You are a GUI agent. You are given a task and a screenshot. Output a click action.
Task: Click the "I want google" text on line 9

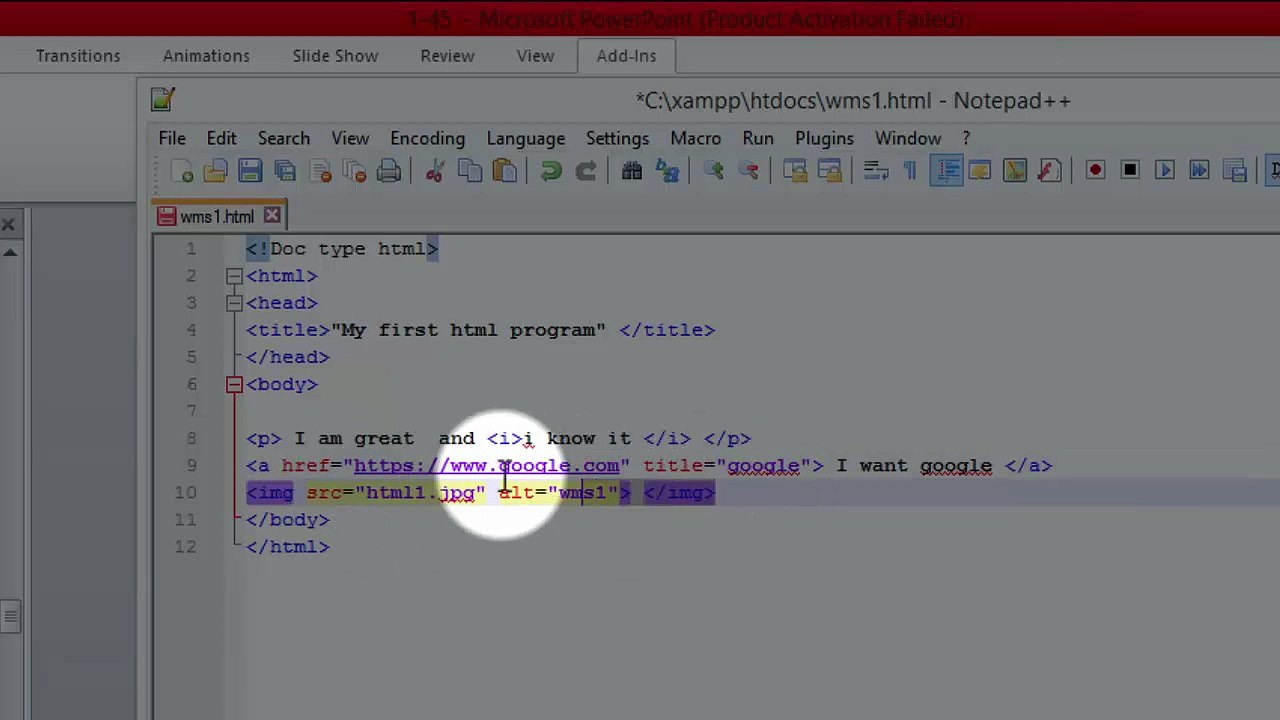pyautogui.click(x=914, y=466)
